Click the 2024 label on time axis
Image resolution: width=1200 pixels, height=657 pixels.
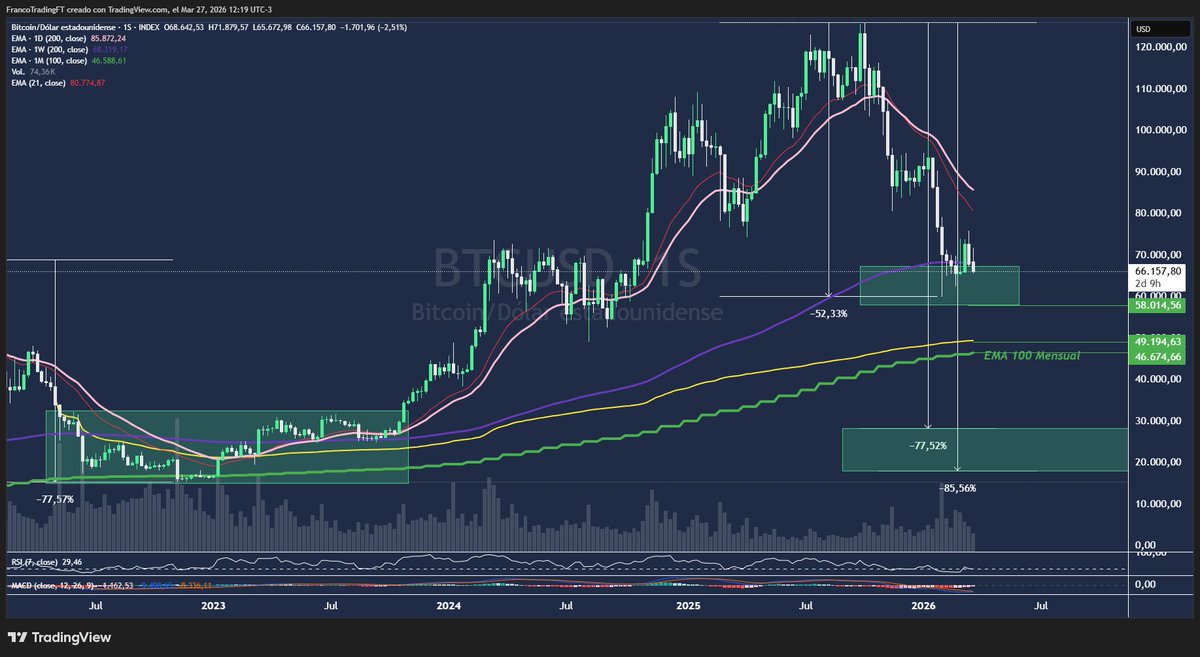[x=449, y=606]
